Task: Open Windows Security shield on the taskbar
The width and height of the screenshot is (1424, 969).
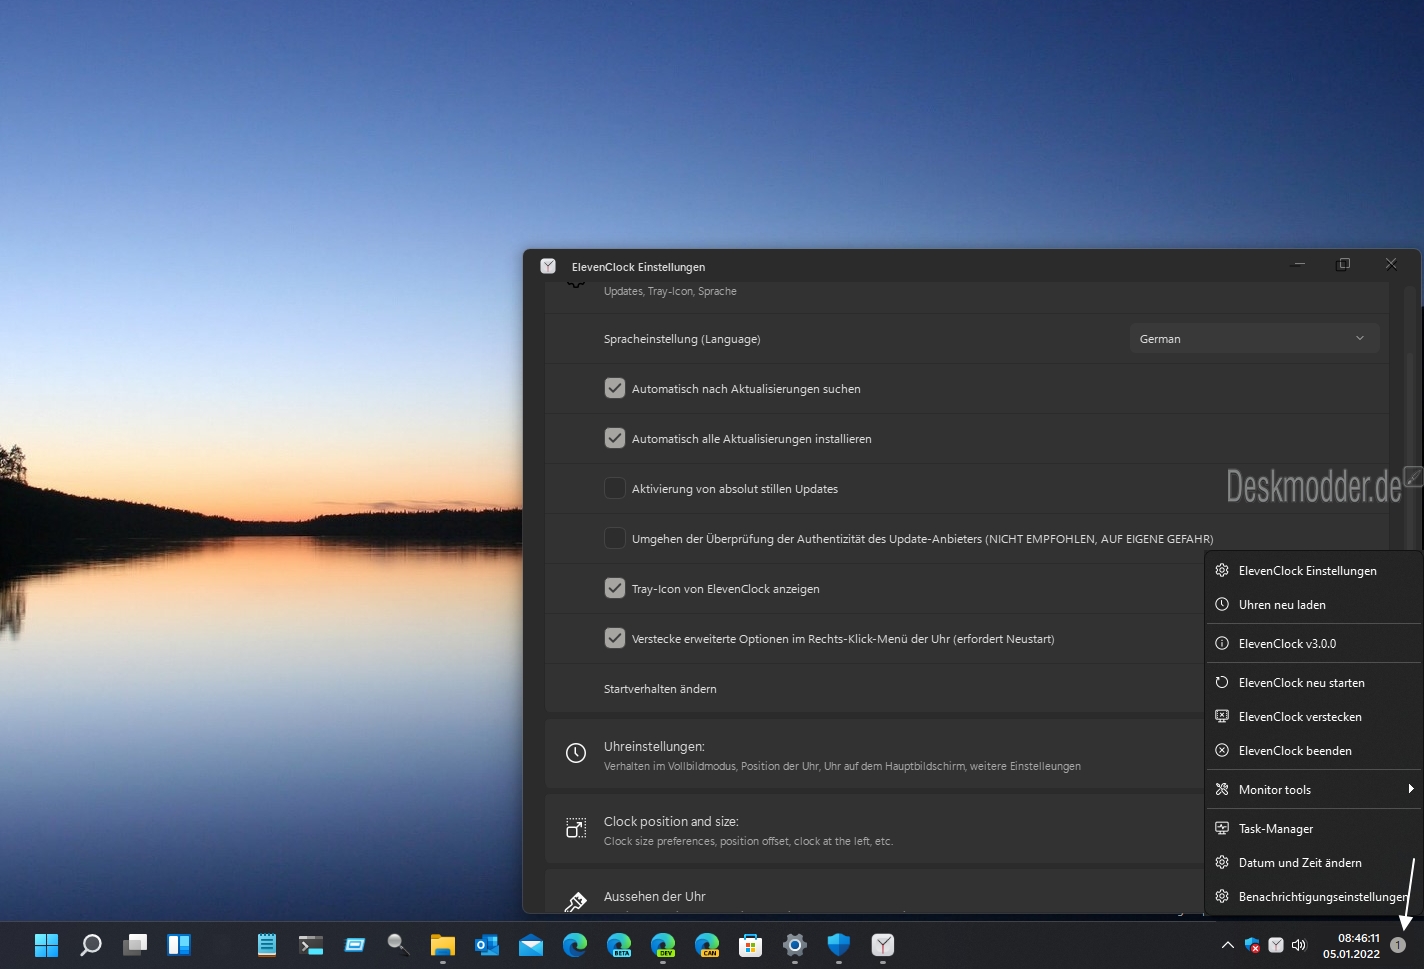Action: pos(839,945)
